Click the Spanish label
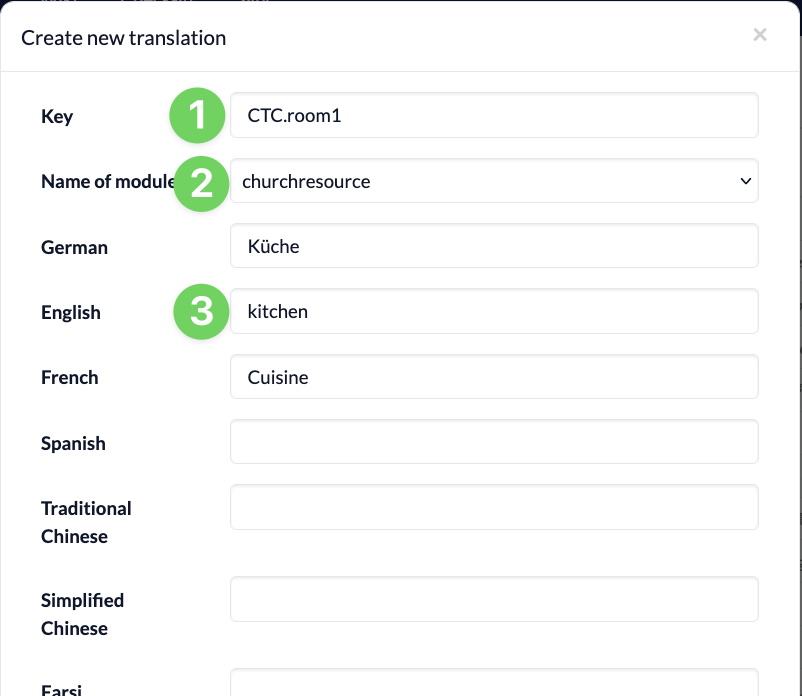 click(x=73, y=443)
